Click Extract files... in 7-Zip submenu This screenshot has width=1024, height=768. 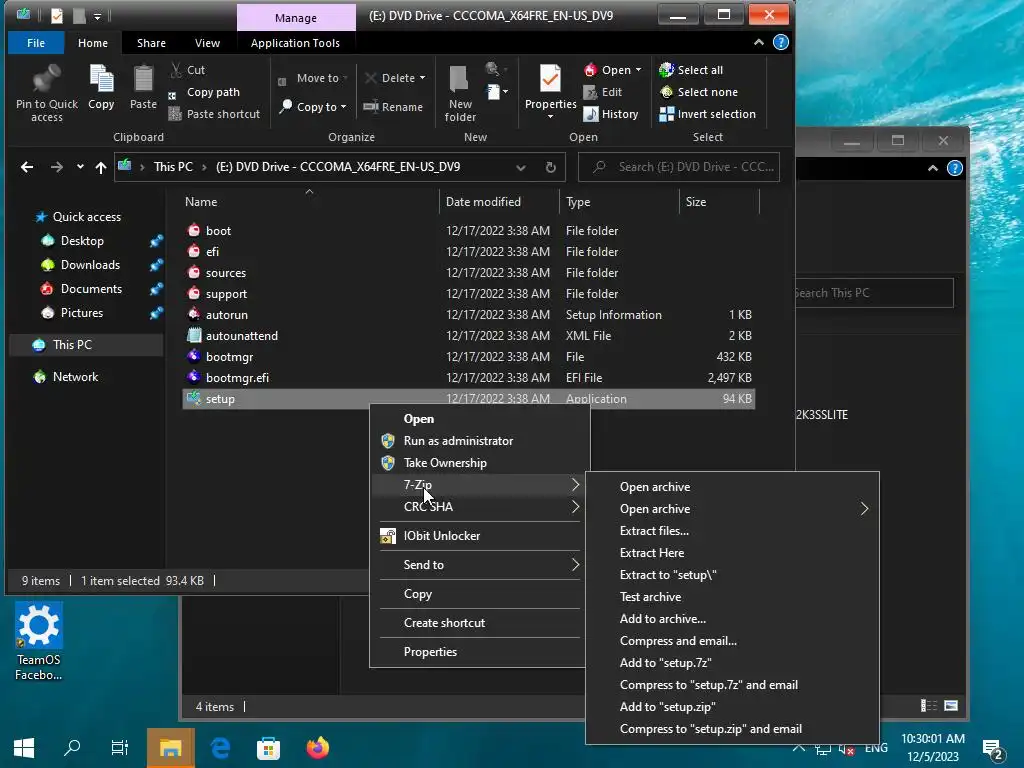(x=732, y=531)
